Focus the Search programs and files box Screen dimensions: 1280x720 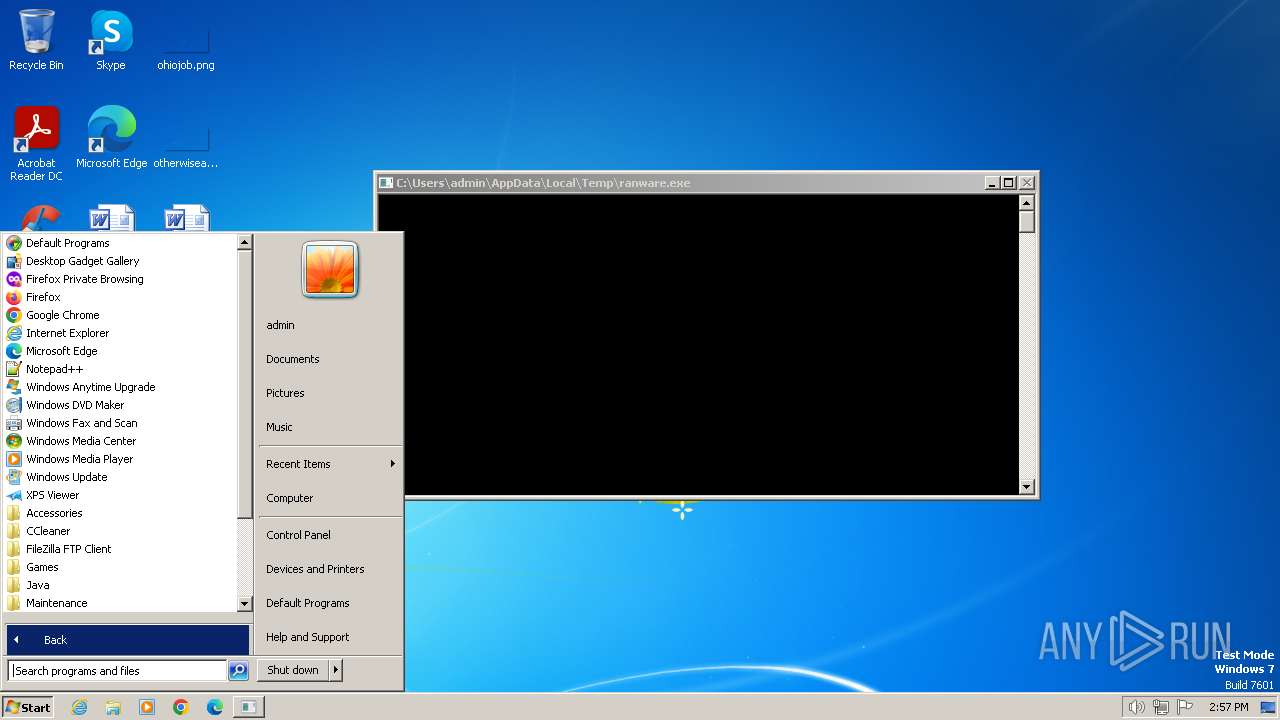[118, 671]
